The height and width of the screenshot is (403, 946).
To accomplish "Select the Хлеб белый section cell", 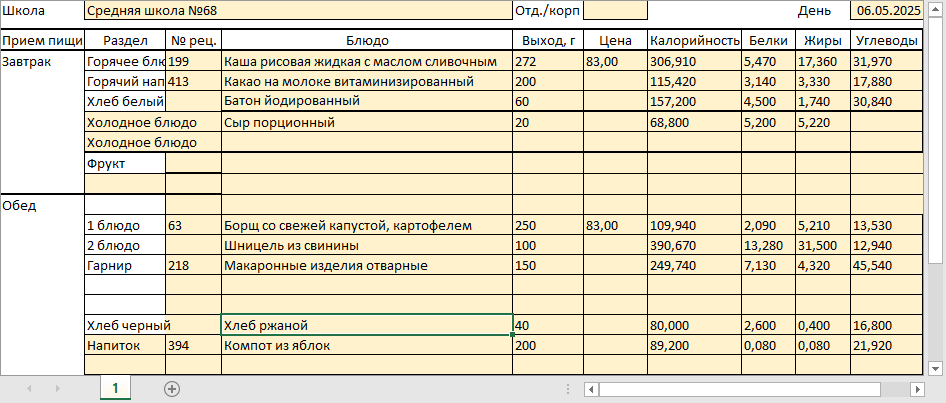I will pos(125,101).
